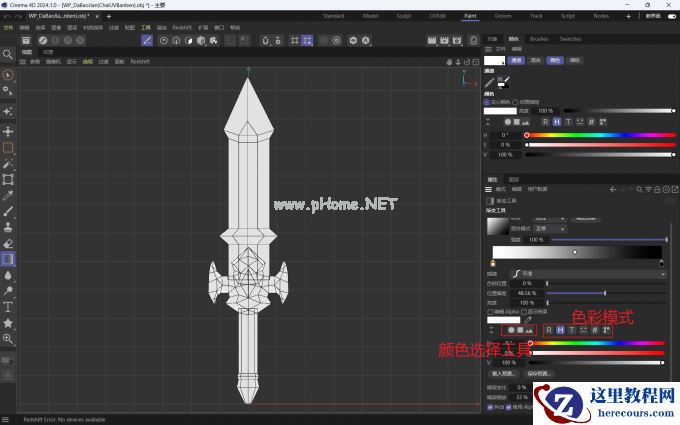The height and width of the screenshot is (425, 680).
Task: Click the lock icon in attribute manager
Action: pyautogui.click(x=657, y=190)
